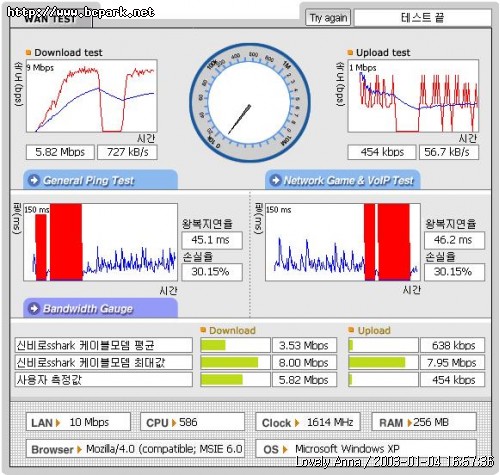Click the orange bullet beside Upload test
The height and width of the screenshot is (475, 500).
(x=350, y=52)
